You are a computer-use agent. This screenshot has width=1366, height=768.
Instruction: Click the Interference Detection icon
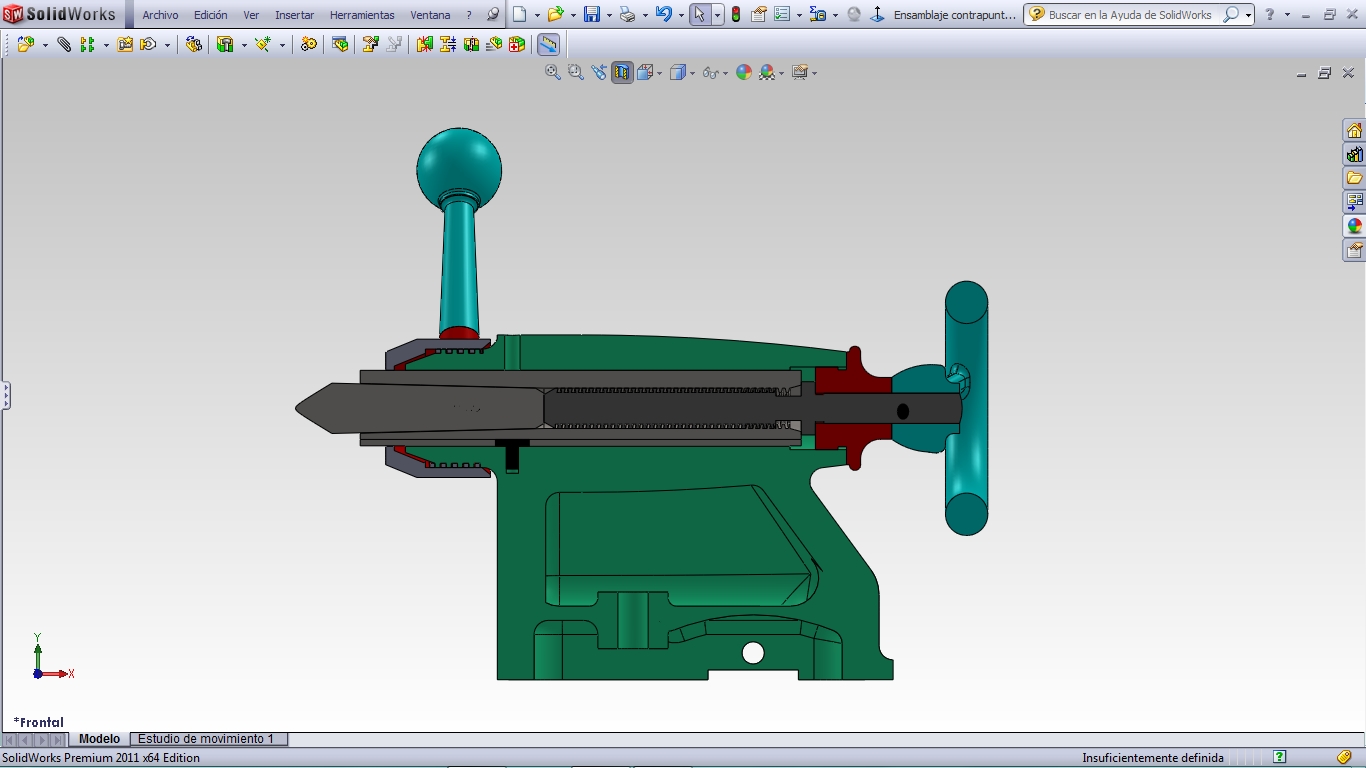point(425,45)
